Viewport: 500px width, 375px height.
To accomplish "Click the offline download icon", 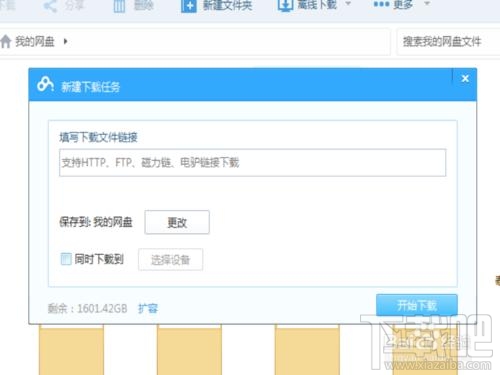I will tap(285, 5).
